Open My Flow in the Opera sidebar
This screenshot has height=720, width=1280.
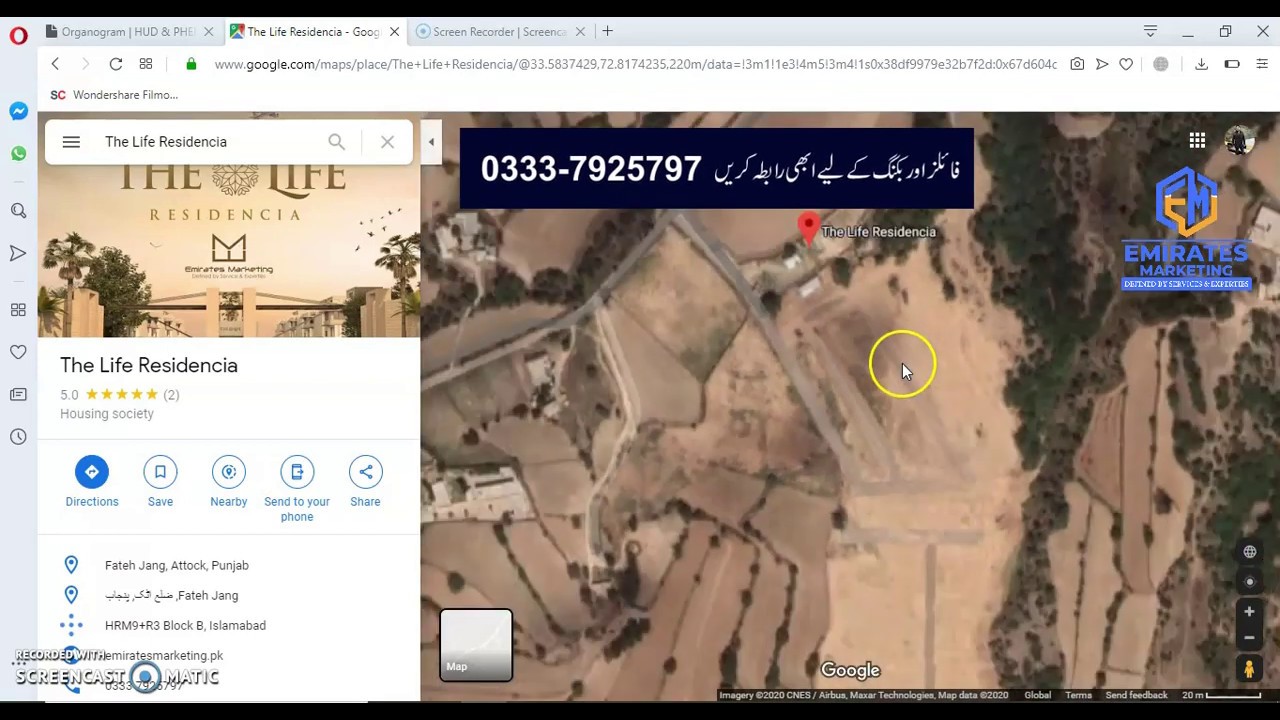(18, 253)
